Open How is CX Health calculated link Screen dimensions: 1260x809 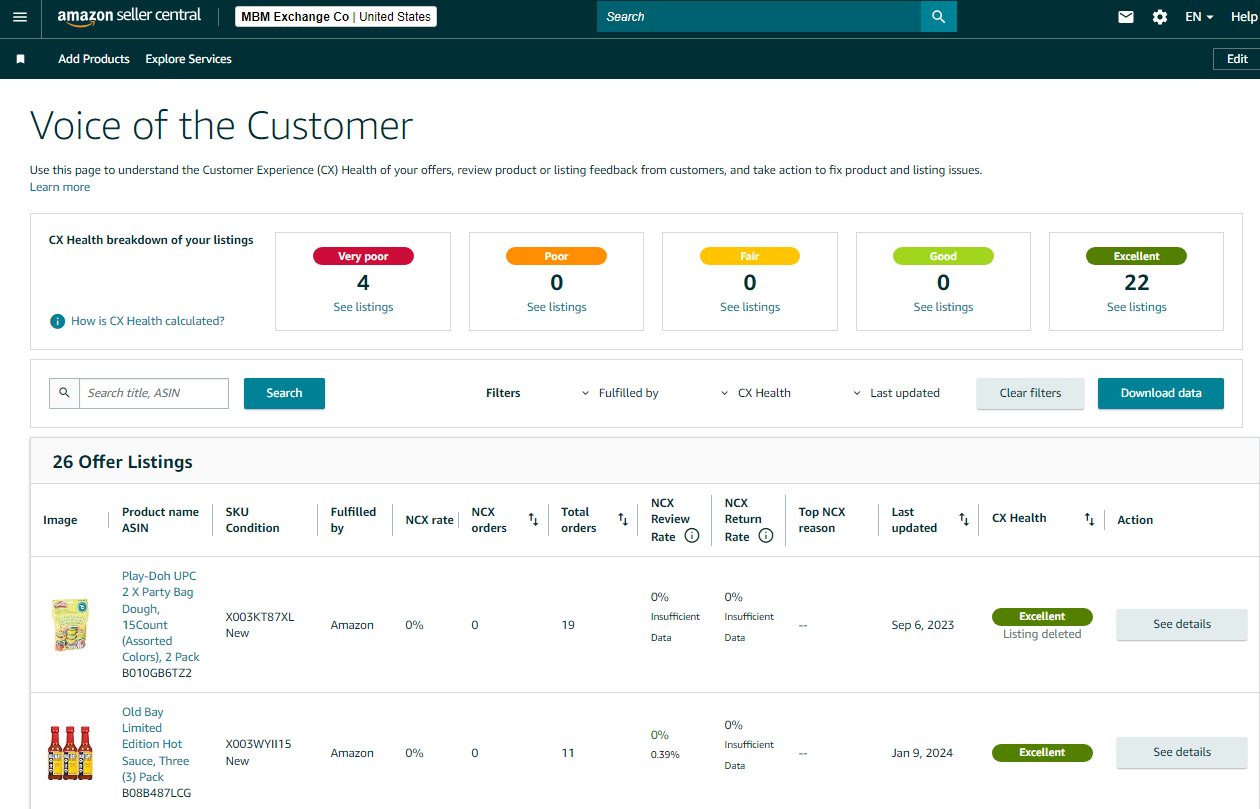pos(148,321)
